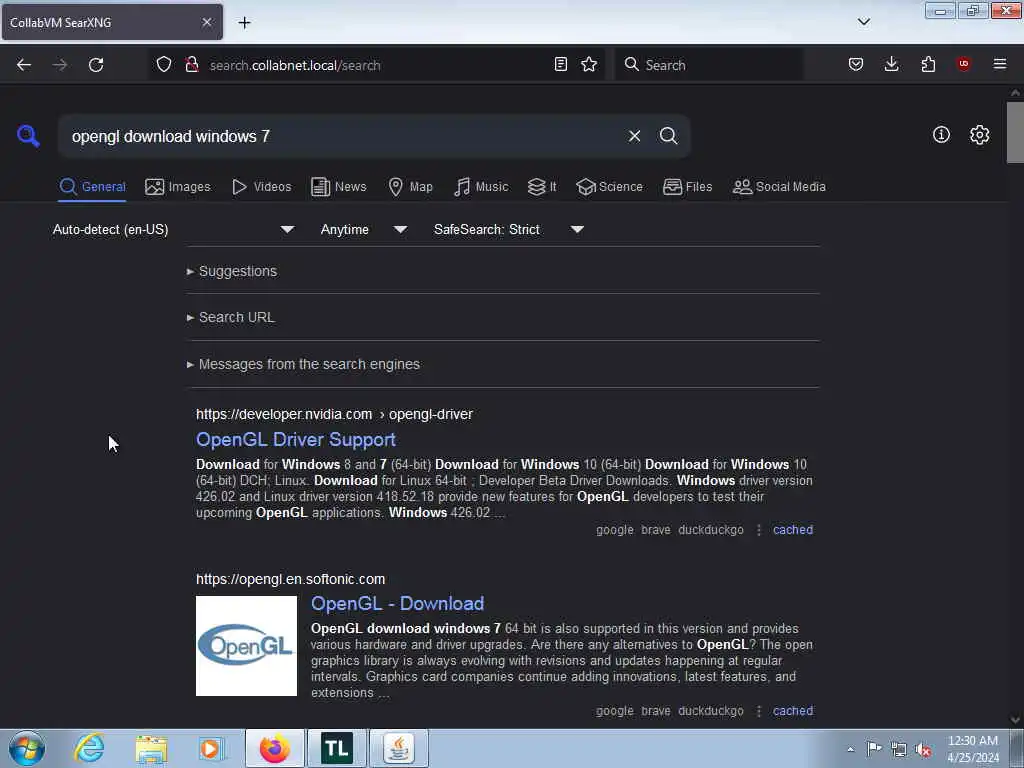Viewport: 1024px width, 768px height.
Task: Open Windows Explorer folder taskbar icon
Action: click(152, 749)
